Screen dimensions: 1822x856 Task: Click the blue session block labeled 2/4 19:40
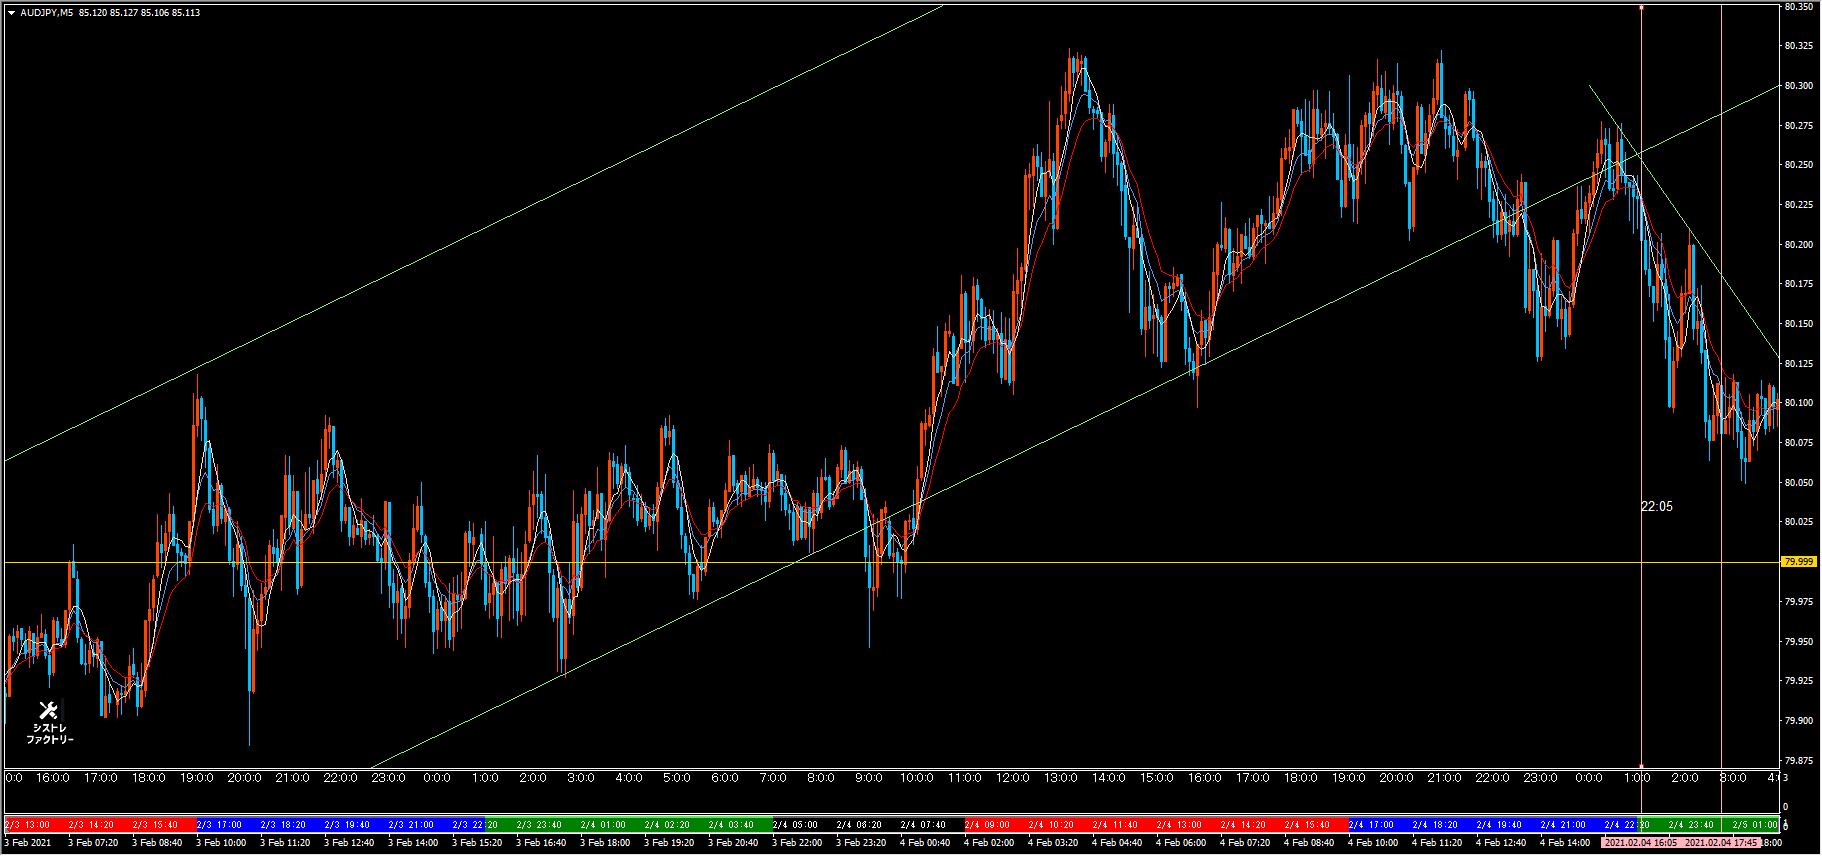tap(1496, 825)
